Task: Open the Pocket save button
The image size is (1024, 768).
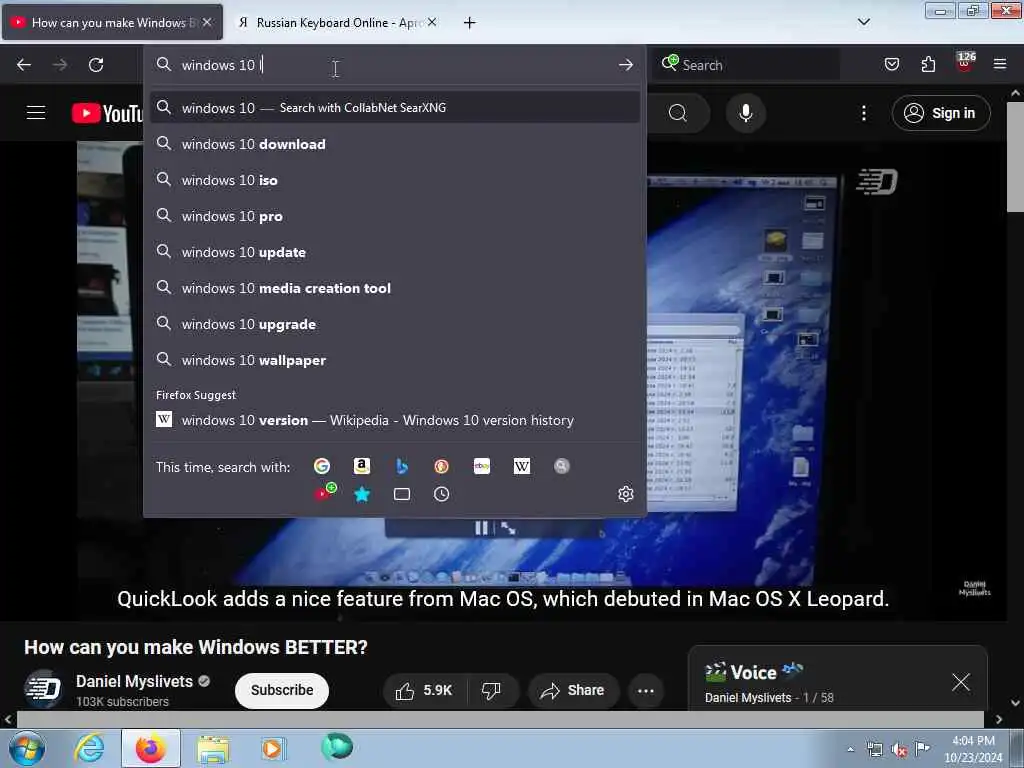Action: (x=891, y=64)
